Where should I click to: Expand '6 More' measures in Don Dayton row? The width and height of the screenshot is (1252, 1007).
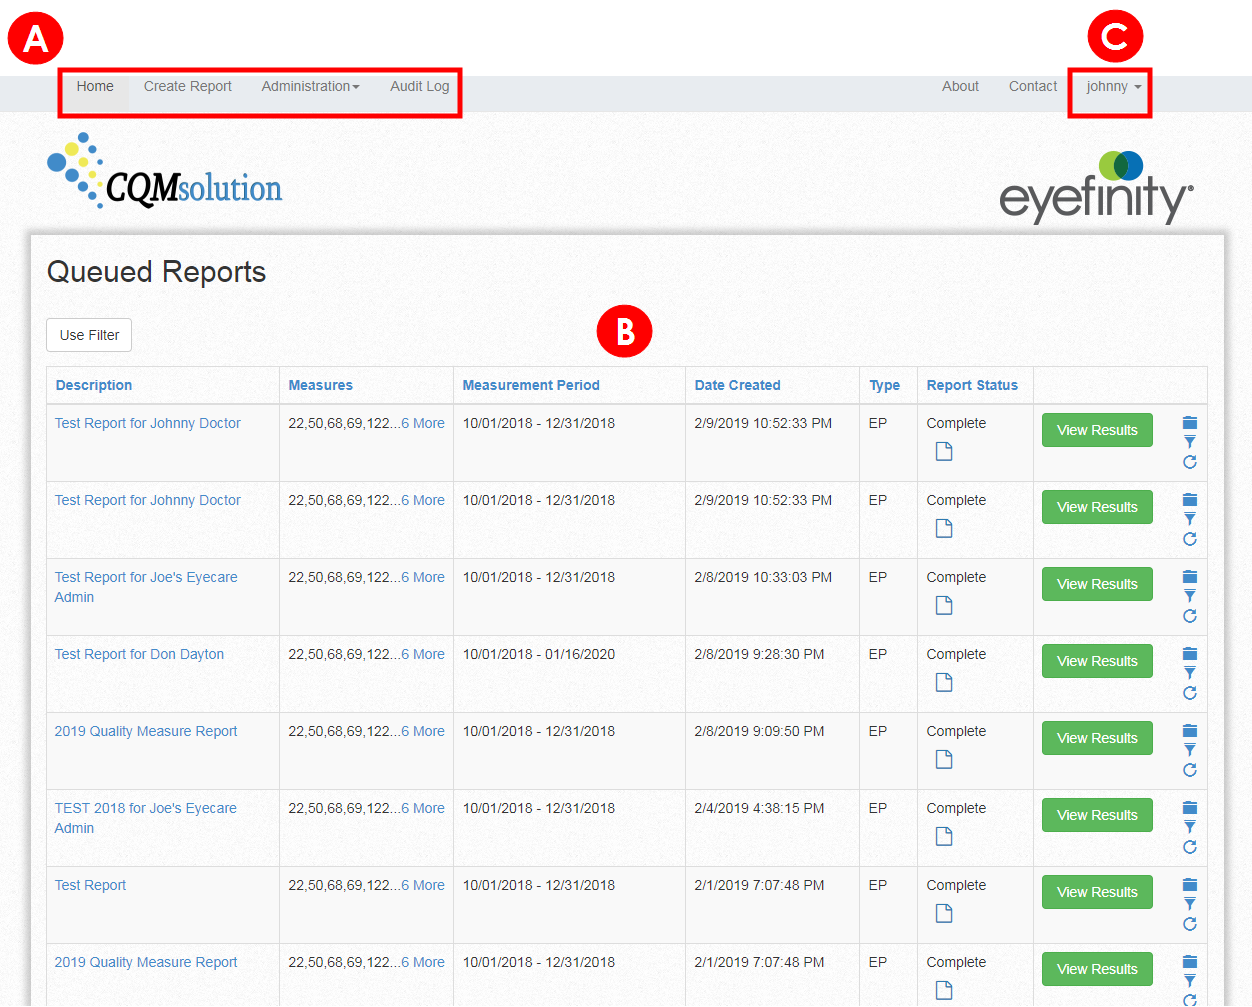pos(422,654)
